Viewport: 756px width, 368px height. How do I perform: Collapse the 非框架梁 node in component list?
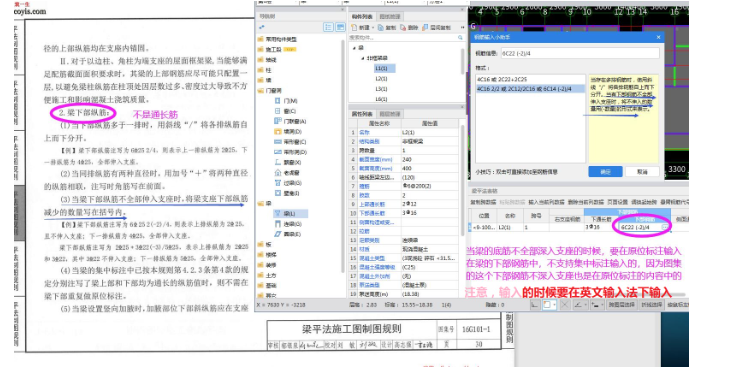(363, 58)
